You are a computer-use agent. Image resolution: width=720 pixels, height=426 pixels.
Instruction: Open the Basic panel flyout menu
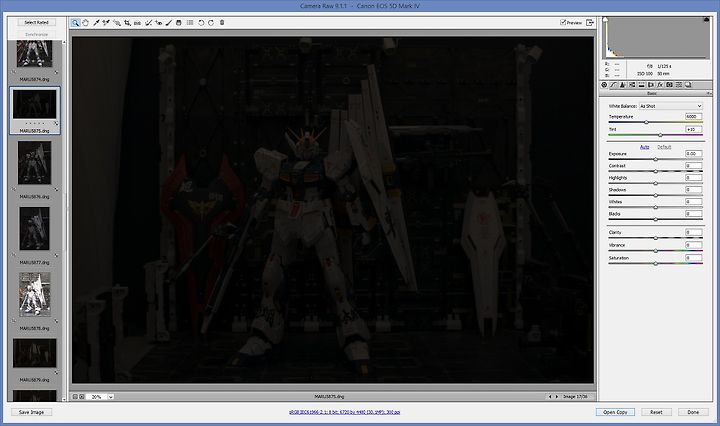(x=709, y=93)
